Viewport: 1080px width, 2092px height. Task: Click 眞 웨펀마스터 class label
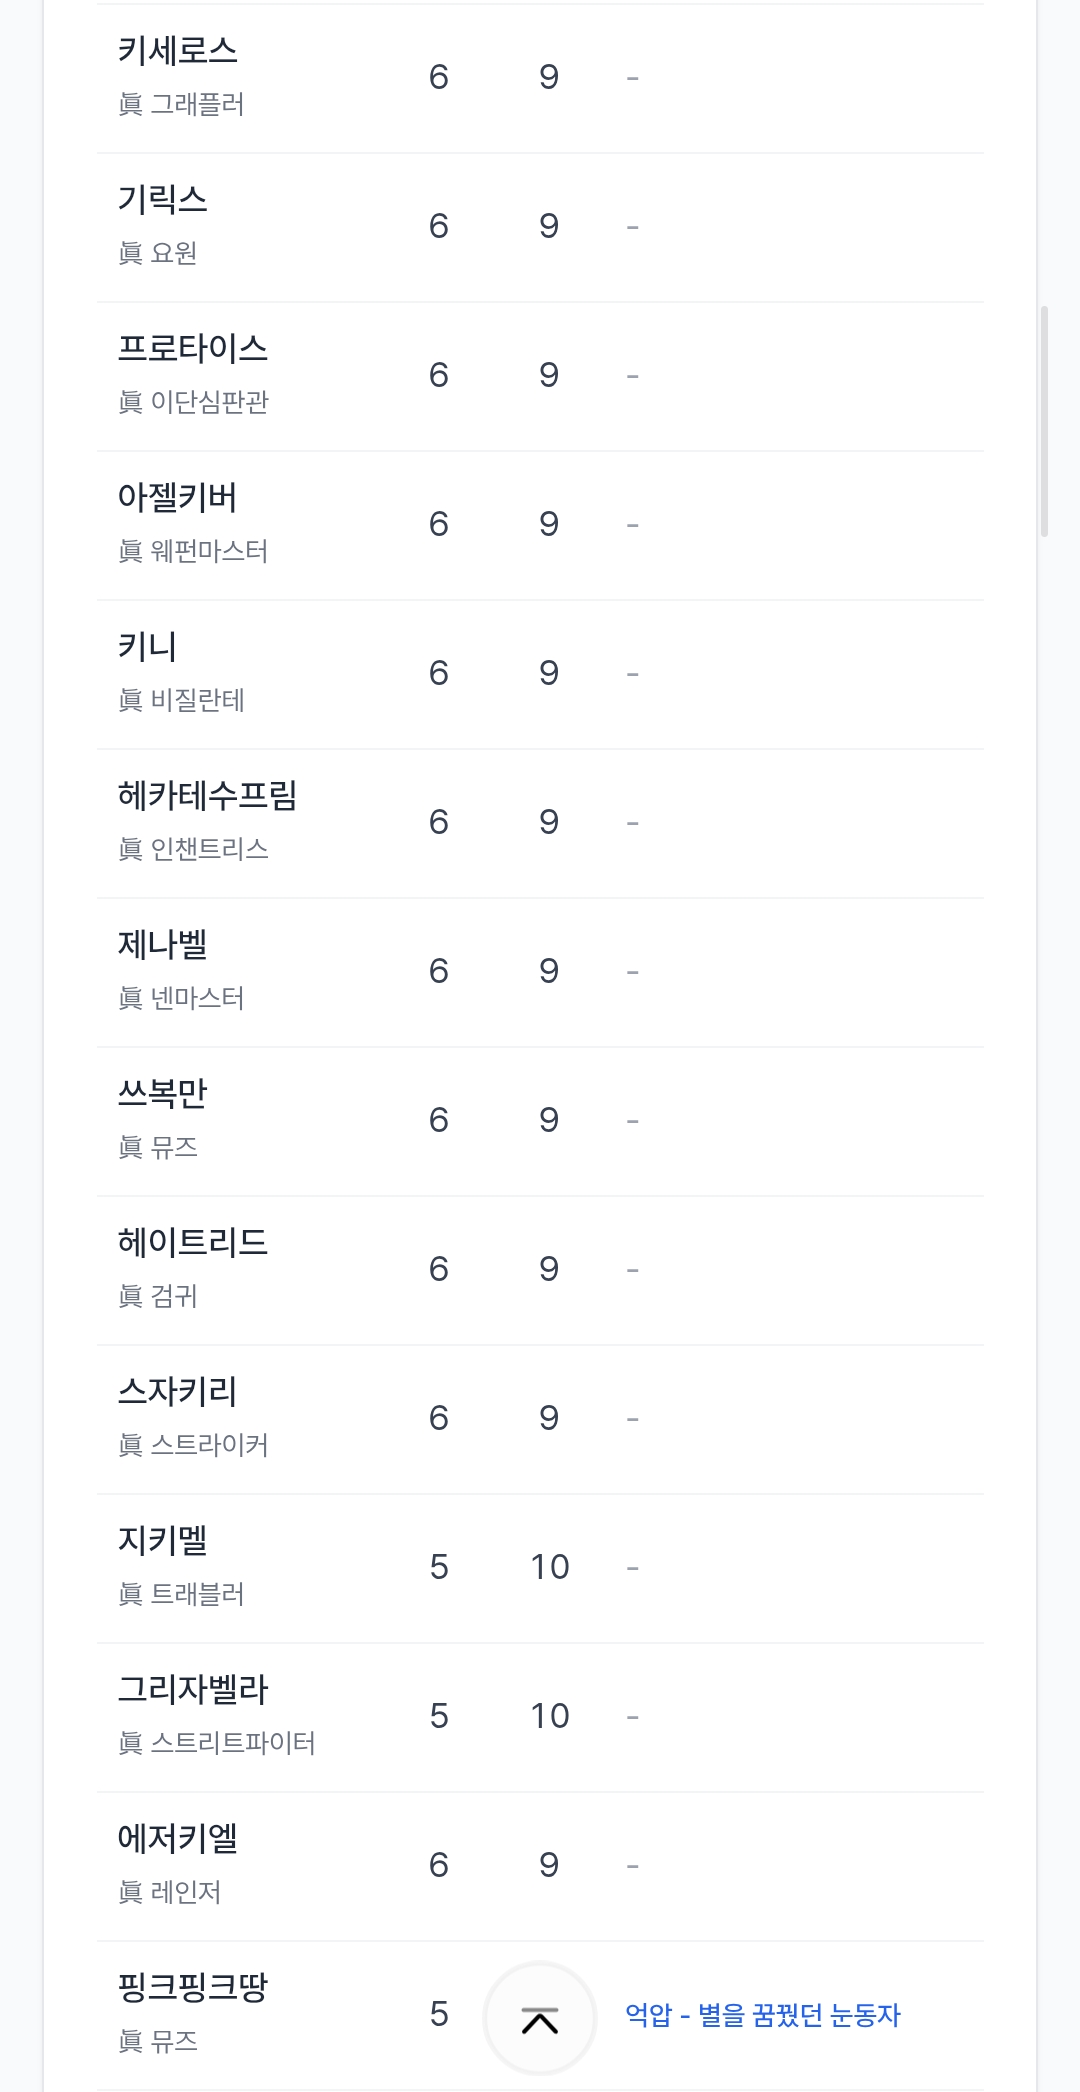click(193, 551)
